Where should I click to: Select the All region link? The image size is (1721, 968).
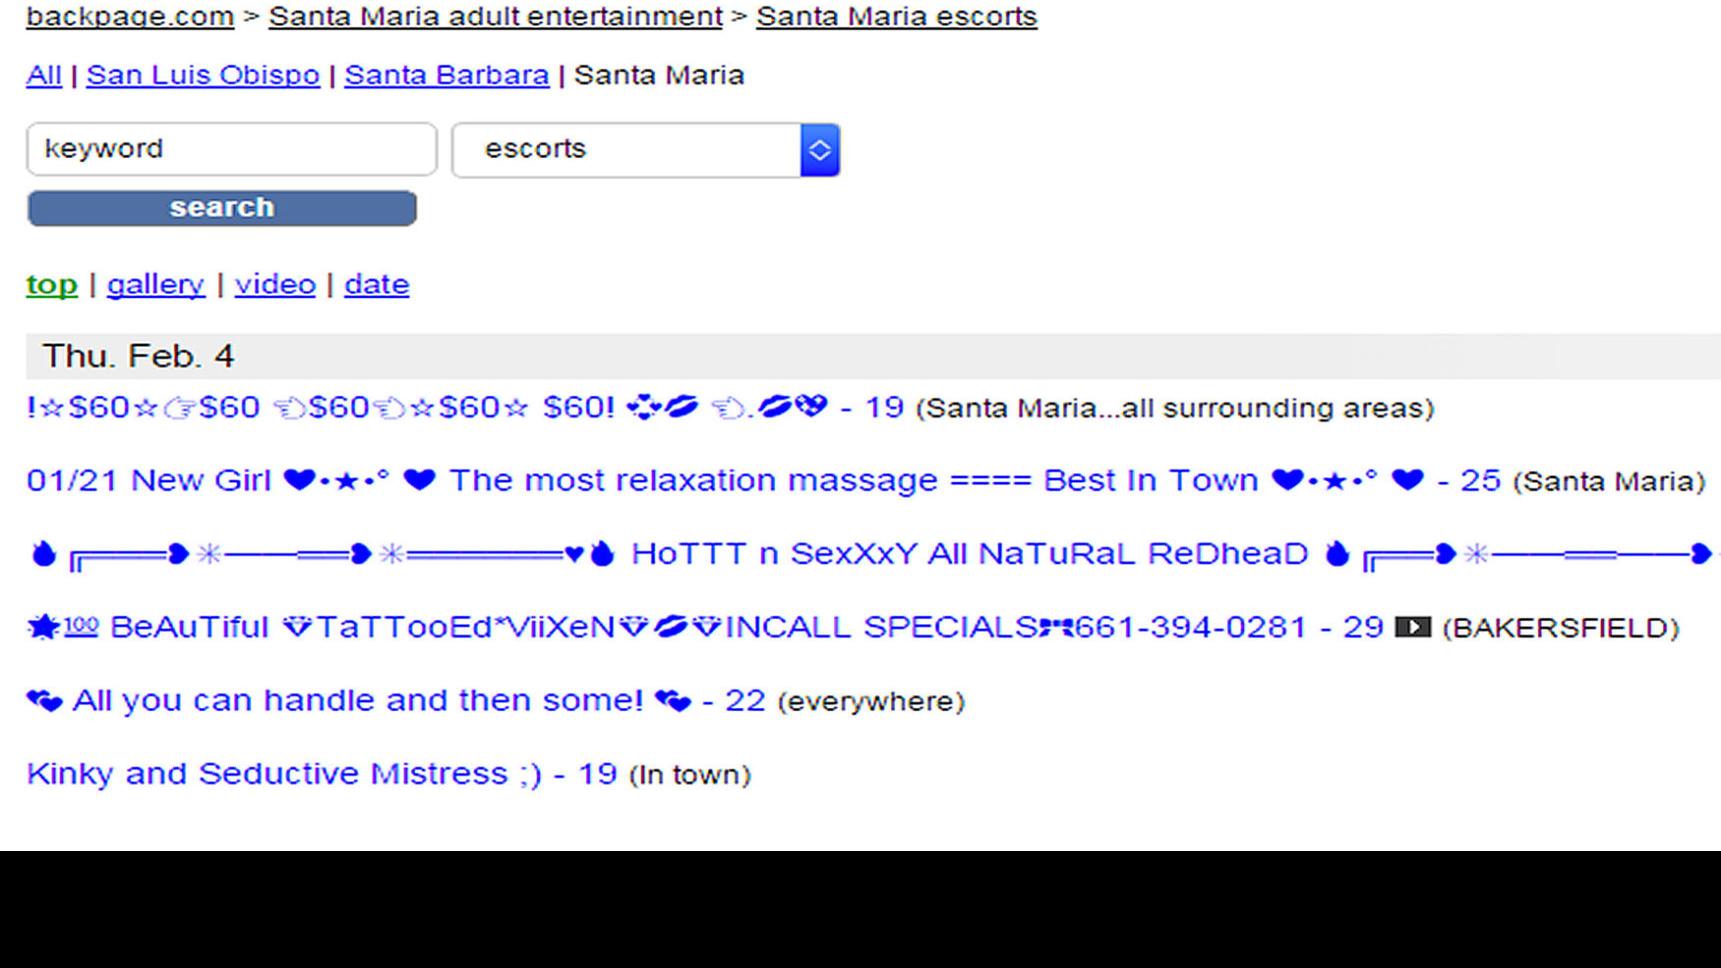[x=44, y=75]
